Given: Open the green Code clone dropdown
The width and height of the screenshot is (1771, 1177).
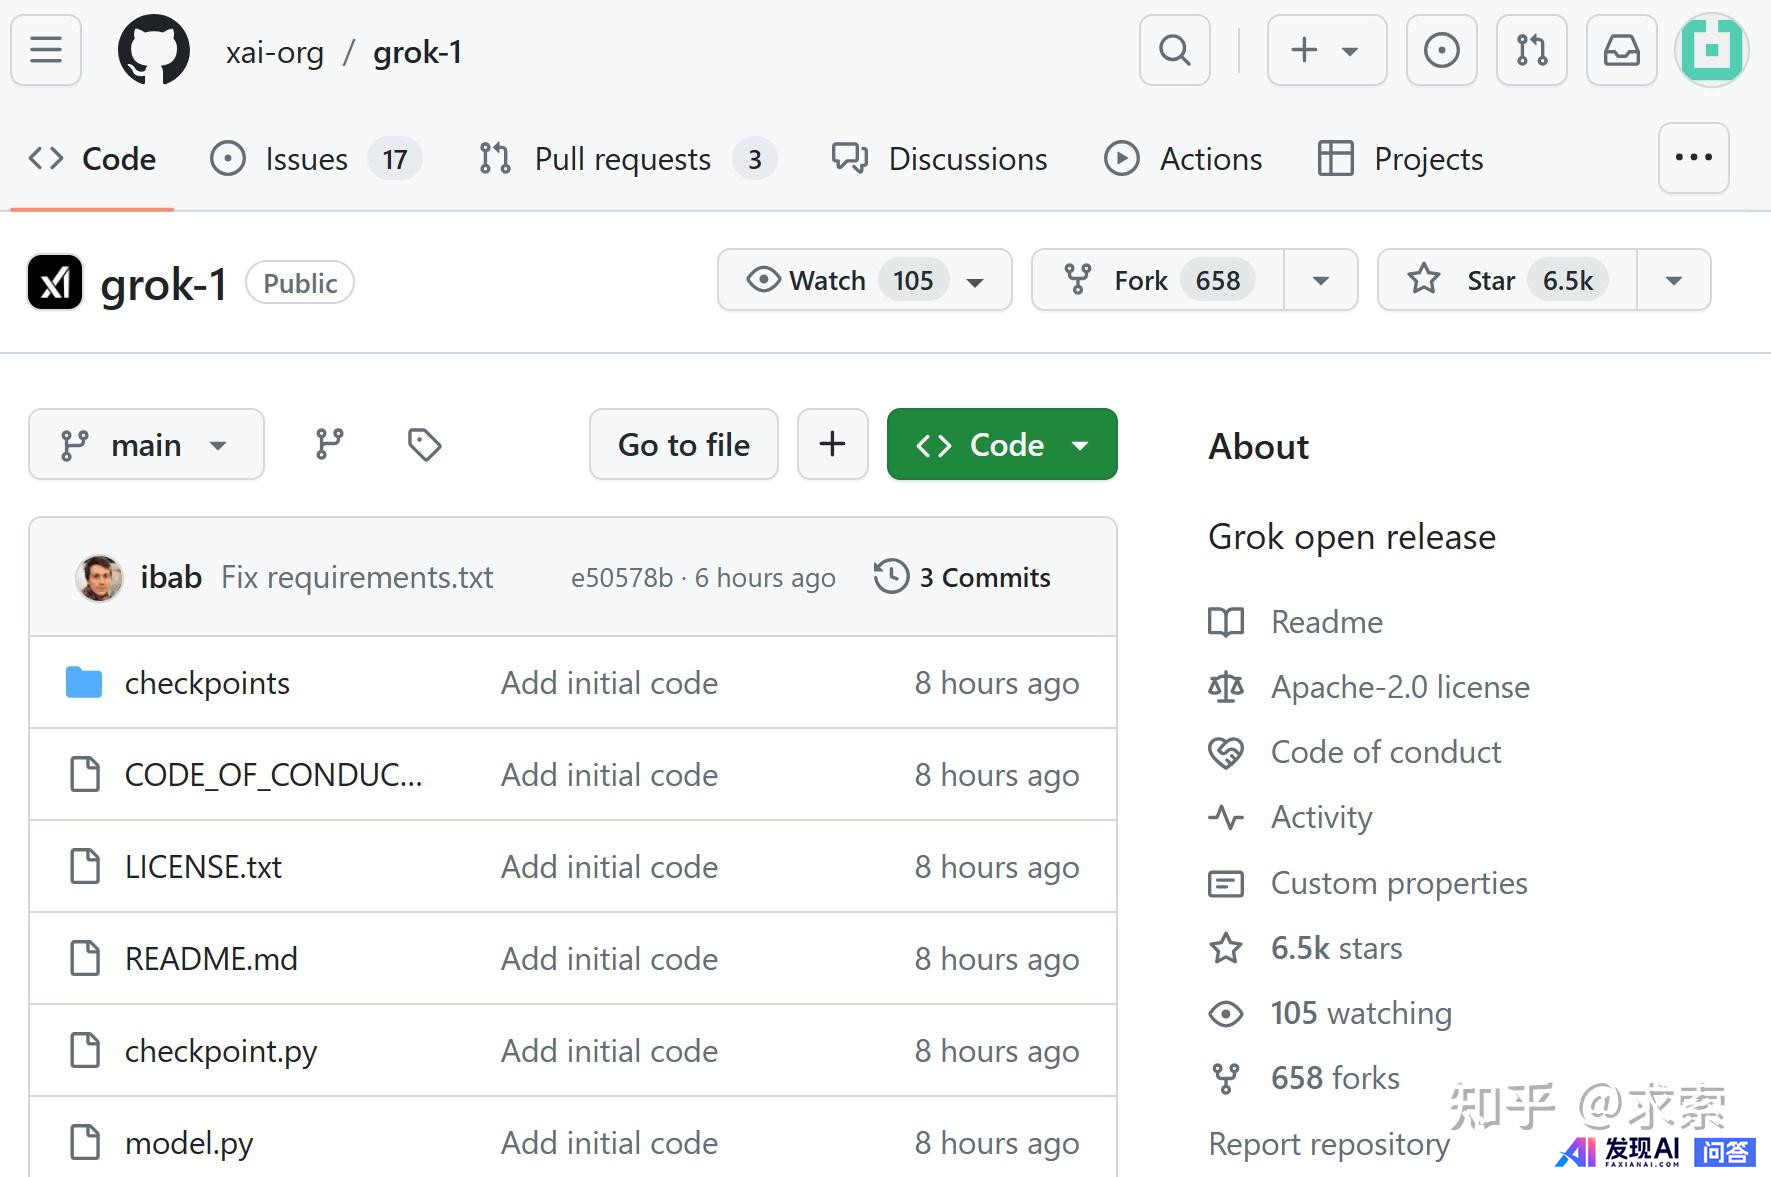Looking at the screenshot, I should pos(1002,444).
